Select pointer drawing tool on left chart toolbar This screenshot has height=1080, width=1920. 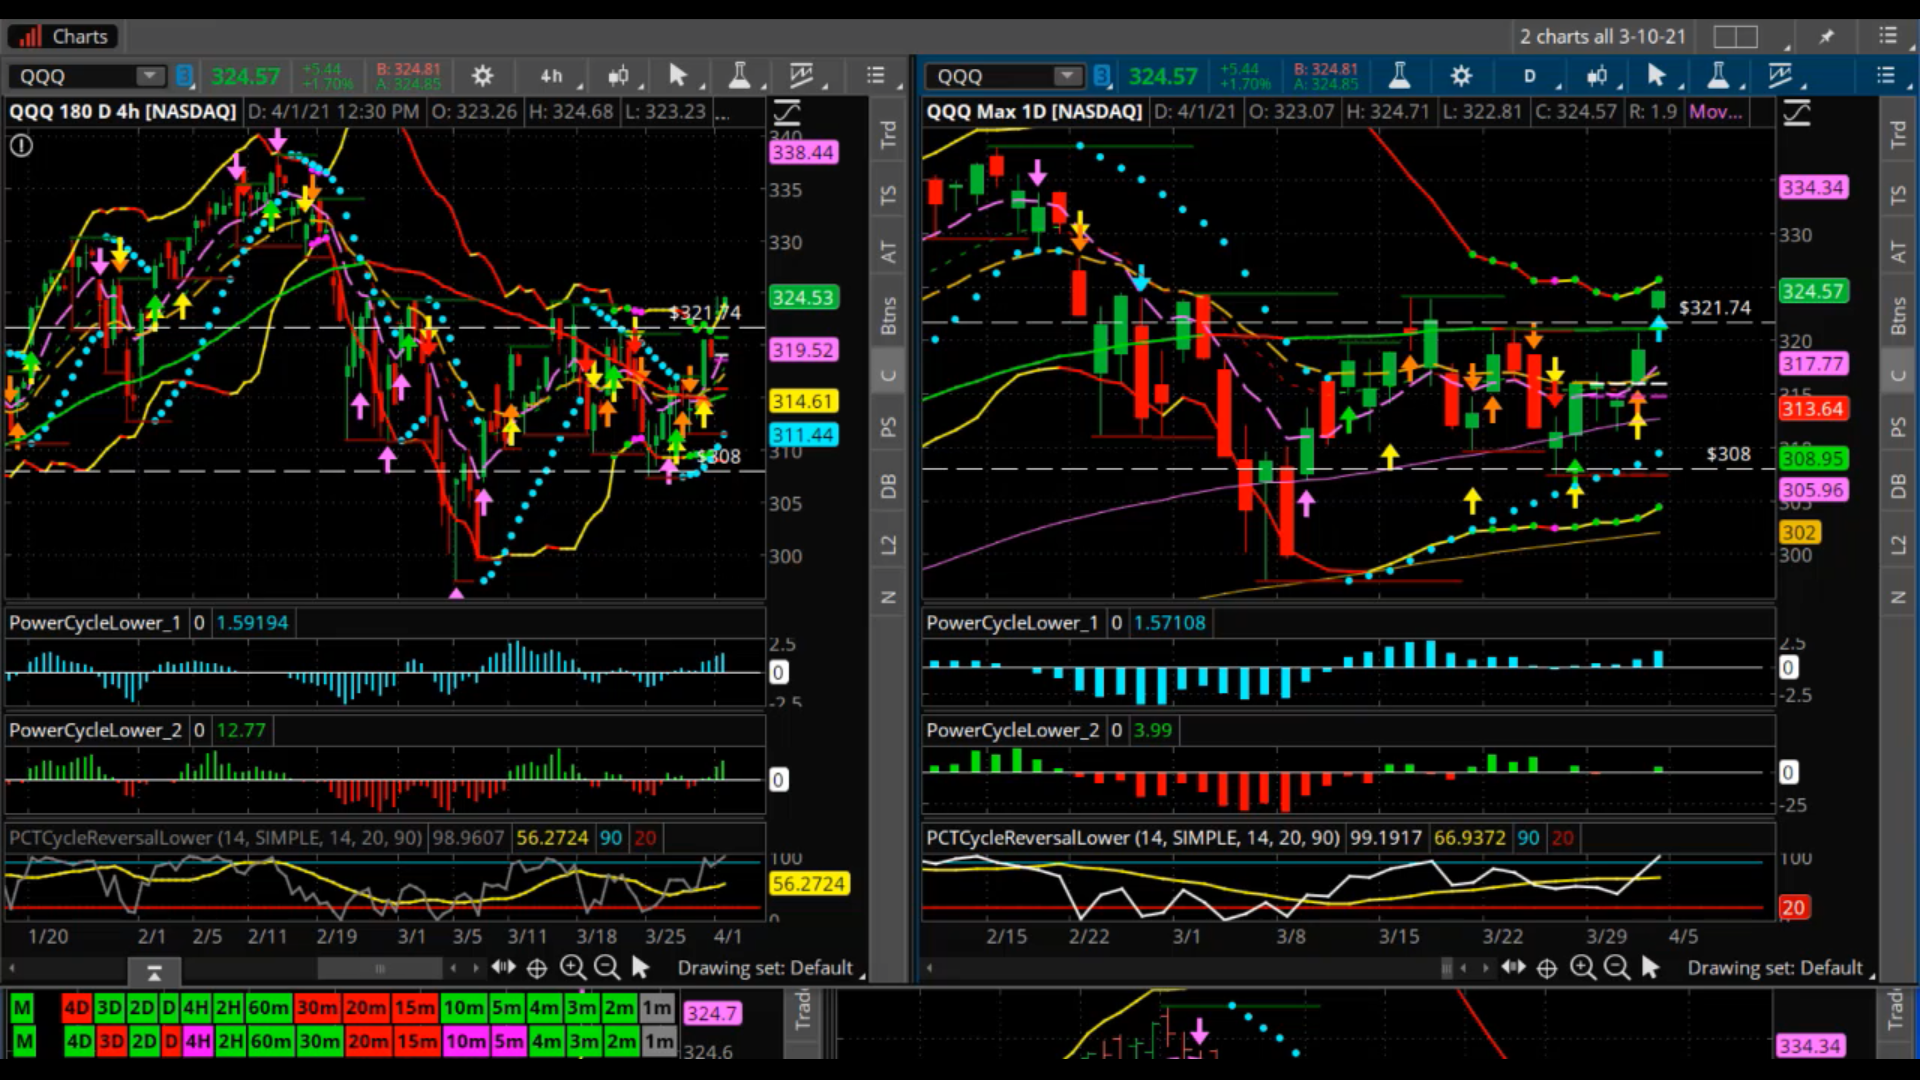[678, 76]
